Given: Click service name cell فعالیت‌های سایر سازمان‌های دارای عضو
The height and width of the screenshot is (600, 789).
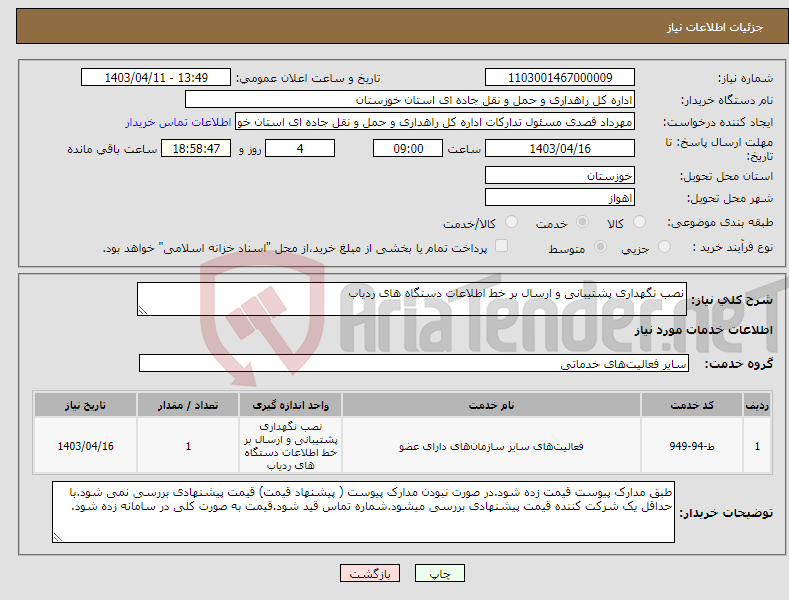Looking at the screenshot, I should [492, 446].
